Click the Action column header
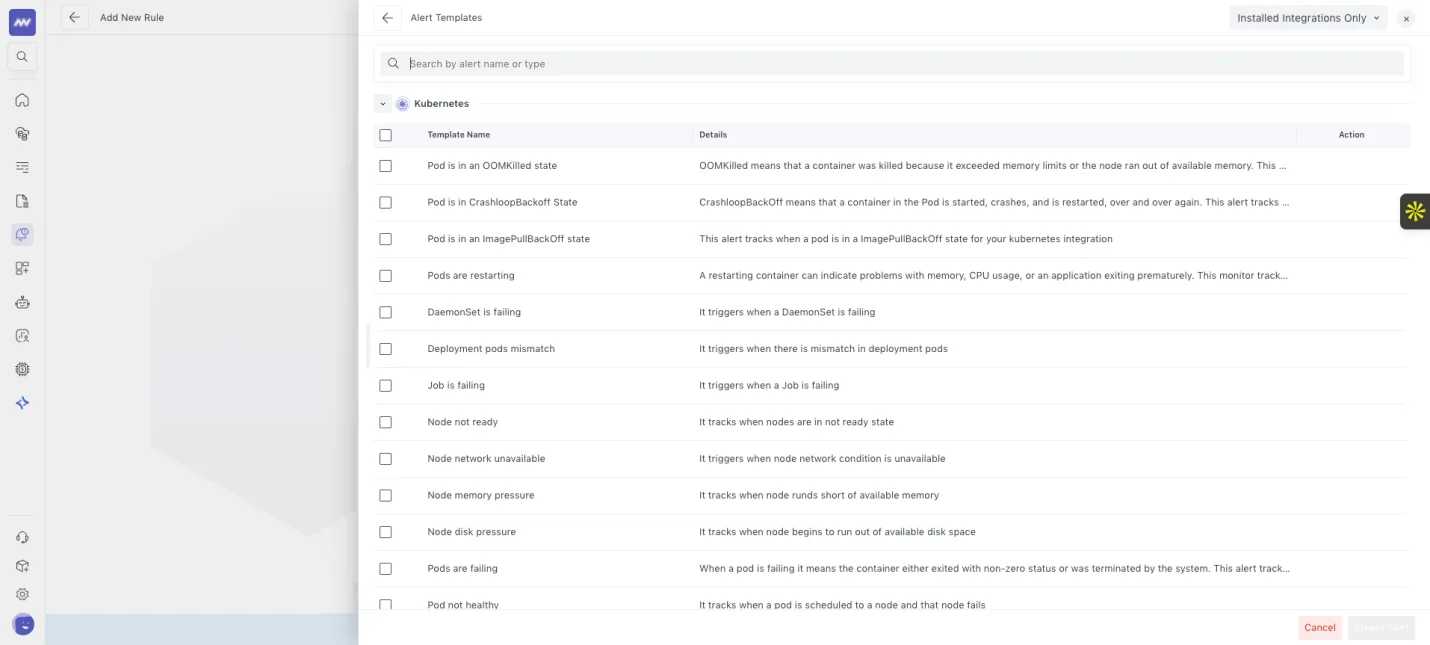 point(1352,135)
